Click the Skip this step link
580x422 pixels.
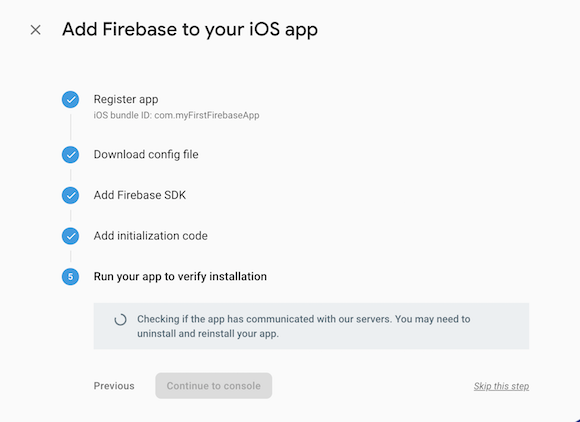click(x=501, y=386)
